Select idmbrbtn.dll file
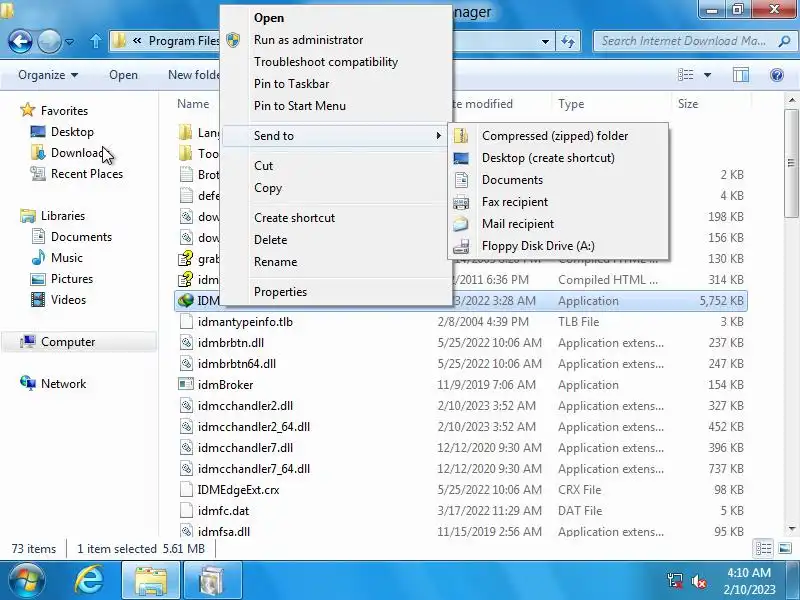This screenshot has height=600, width=800. tap(231, 343)
